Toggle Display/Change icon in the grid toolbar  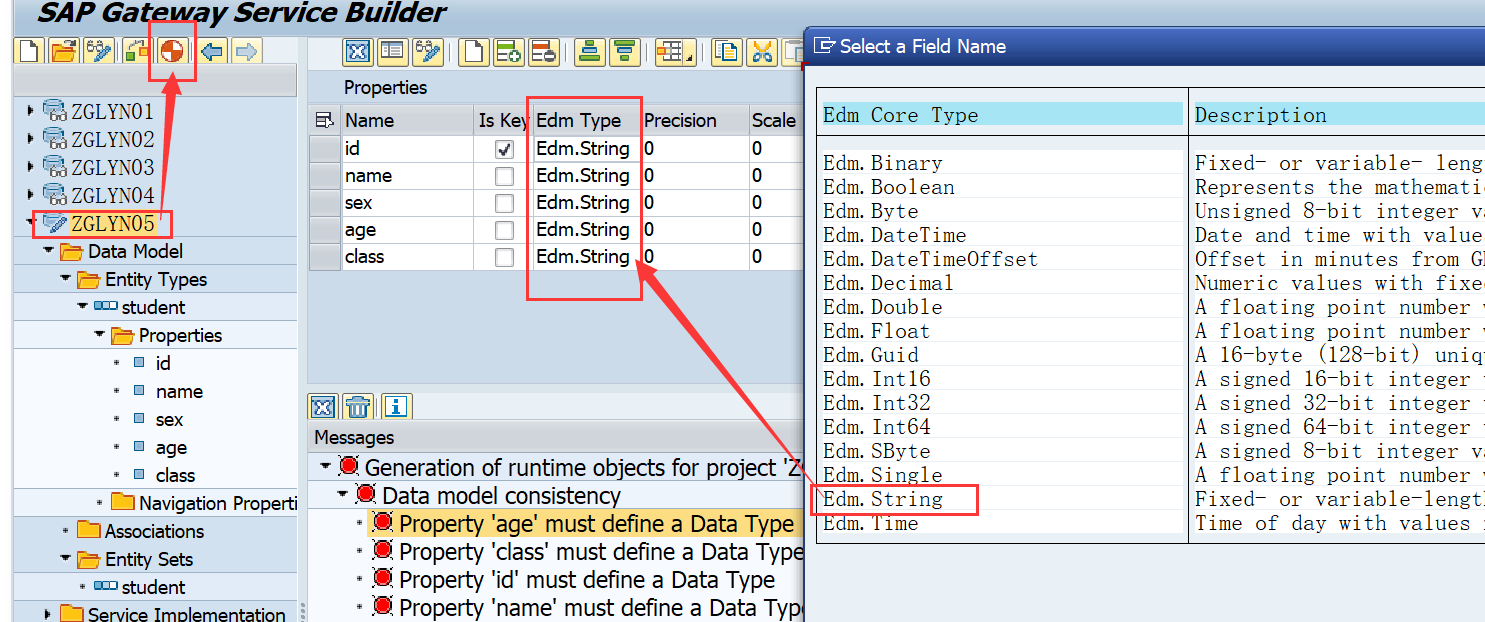click(427, 51)
